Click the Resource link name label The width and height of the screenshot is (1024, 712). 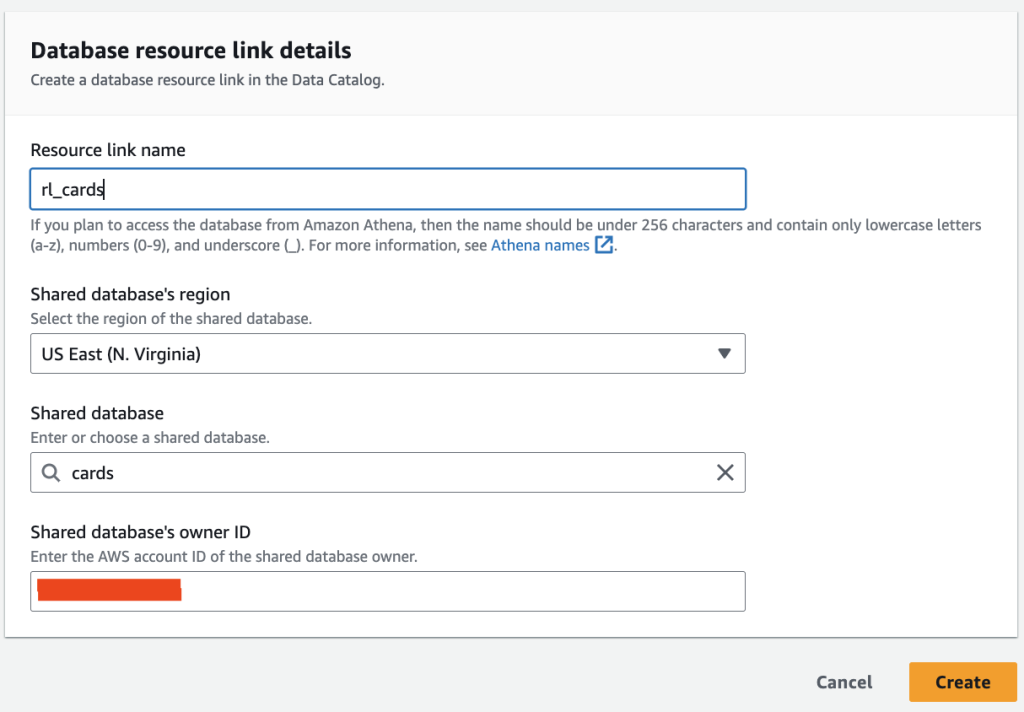coord(108,150)
